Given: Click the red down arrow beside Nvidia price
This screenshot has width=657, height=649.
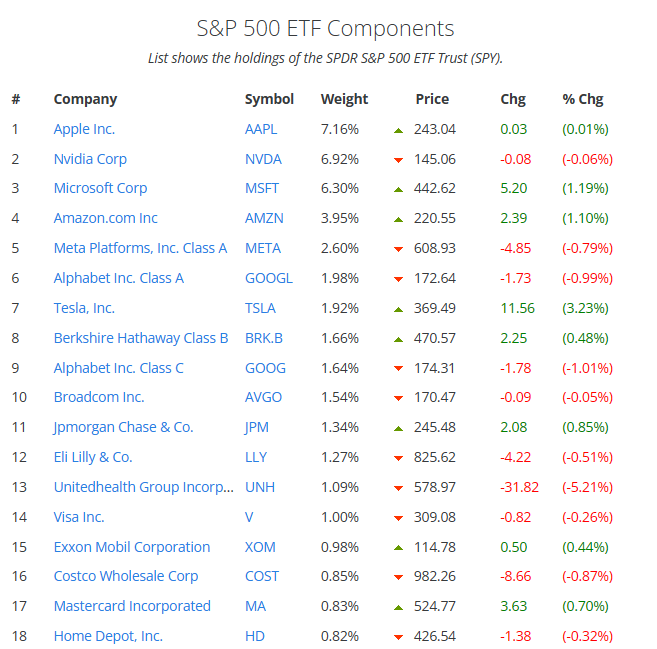Looking at the screenshot, I should [398, 160].
